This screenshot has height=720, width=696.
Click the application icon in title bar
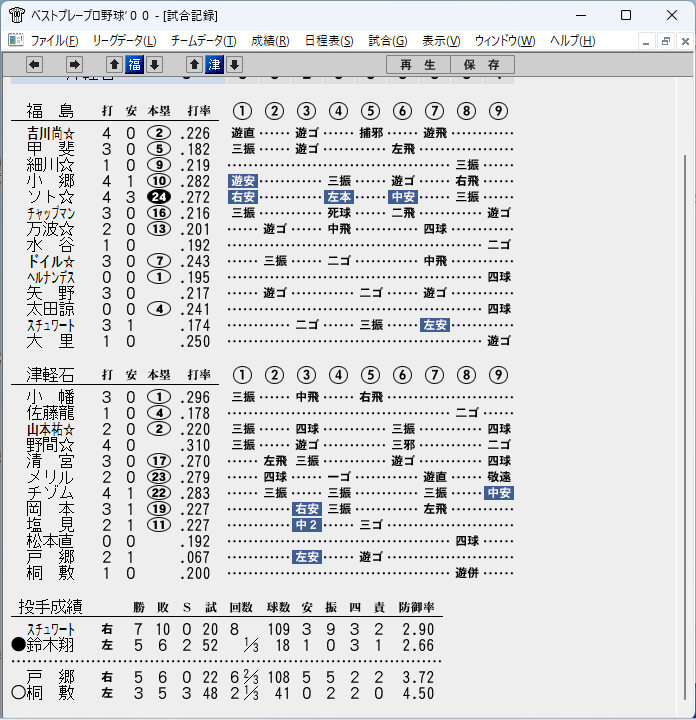17,15
